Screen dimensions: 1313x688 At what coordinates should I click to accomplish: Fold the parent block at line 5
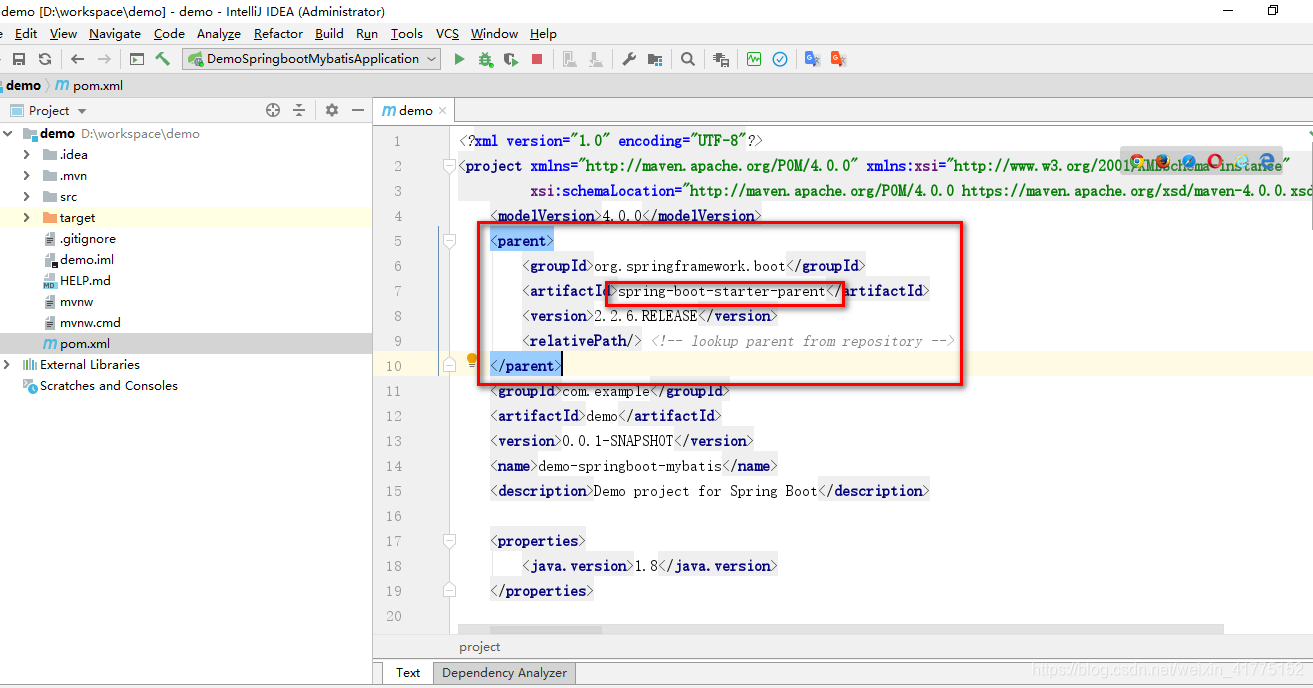click(x=449, y=241)
